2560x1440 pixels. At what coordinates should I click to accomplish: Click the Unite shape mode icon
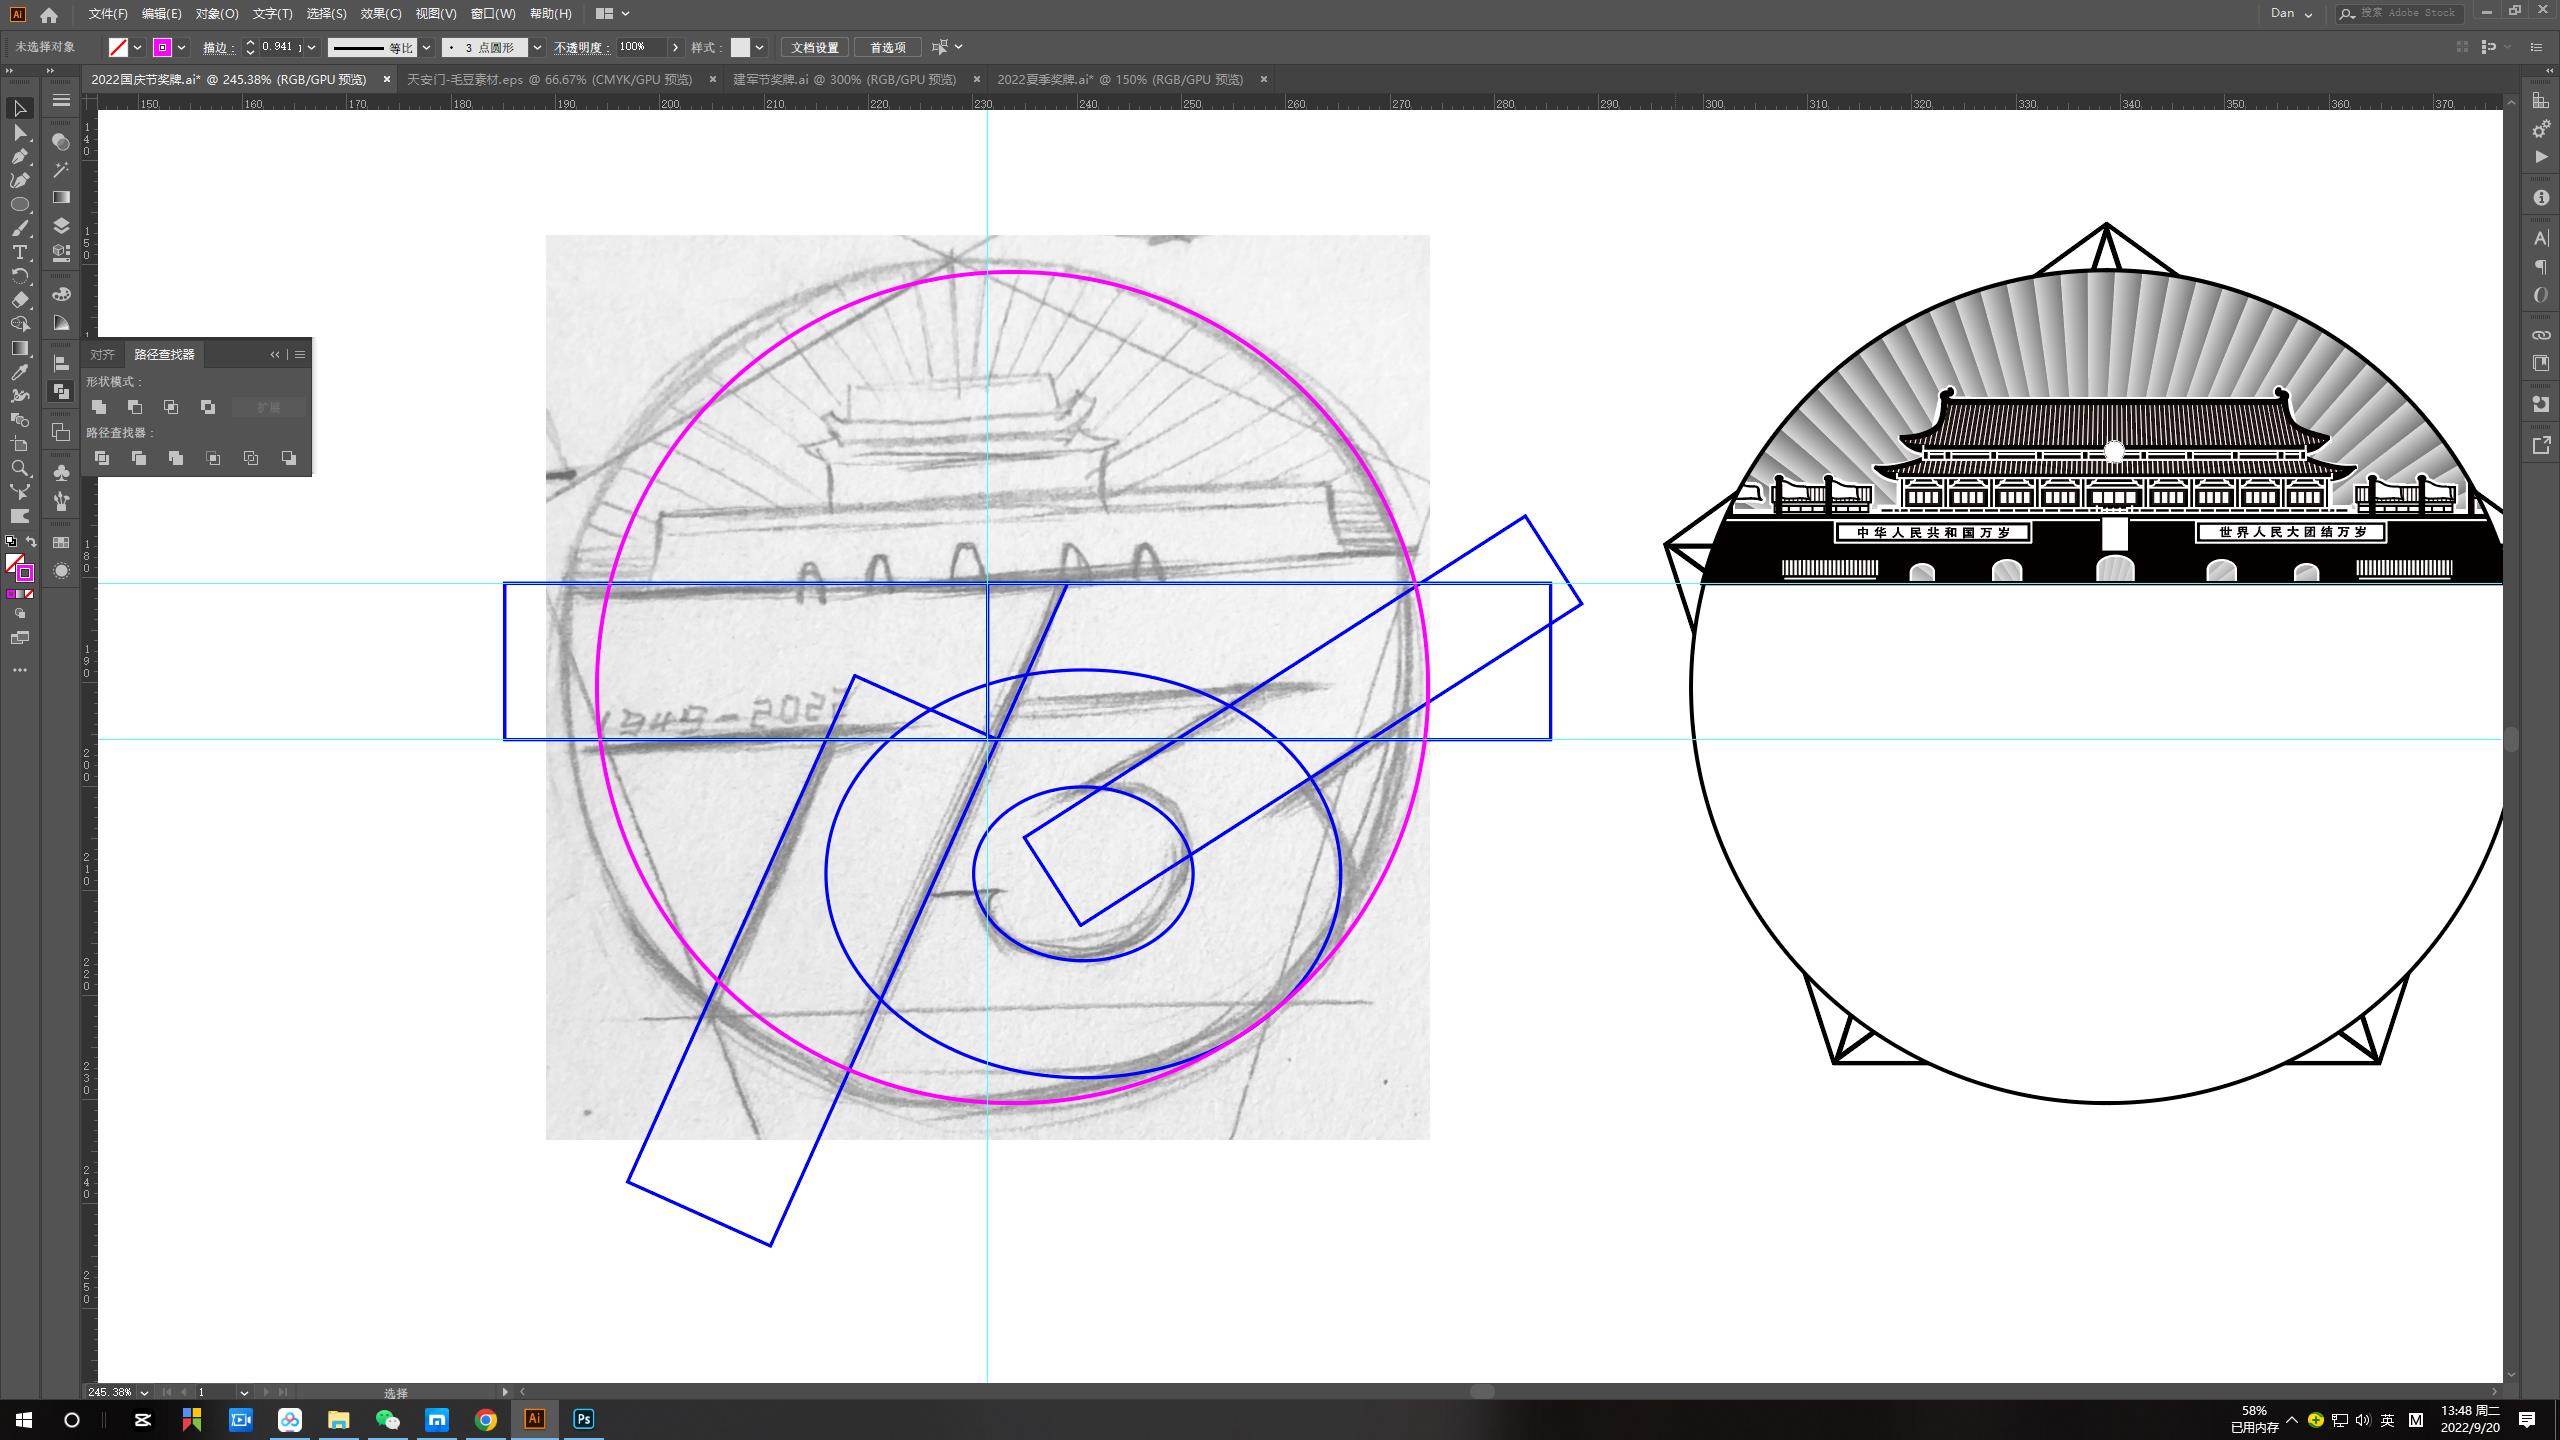pos(99,407)
